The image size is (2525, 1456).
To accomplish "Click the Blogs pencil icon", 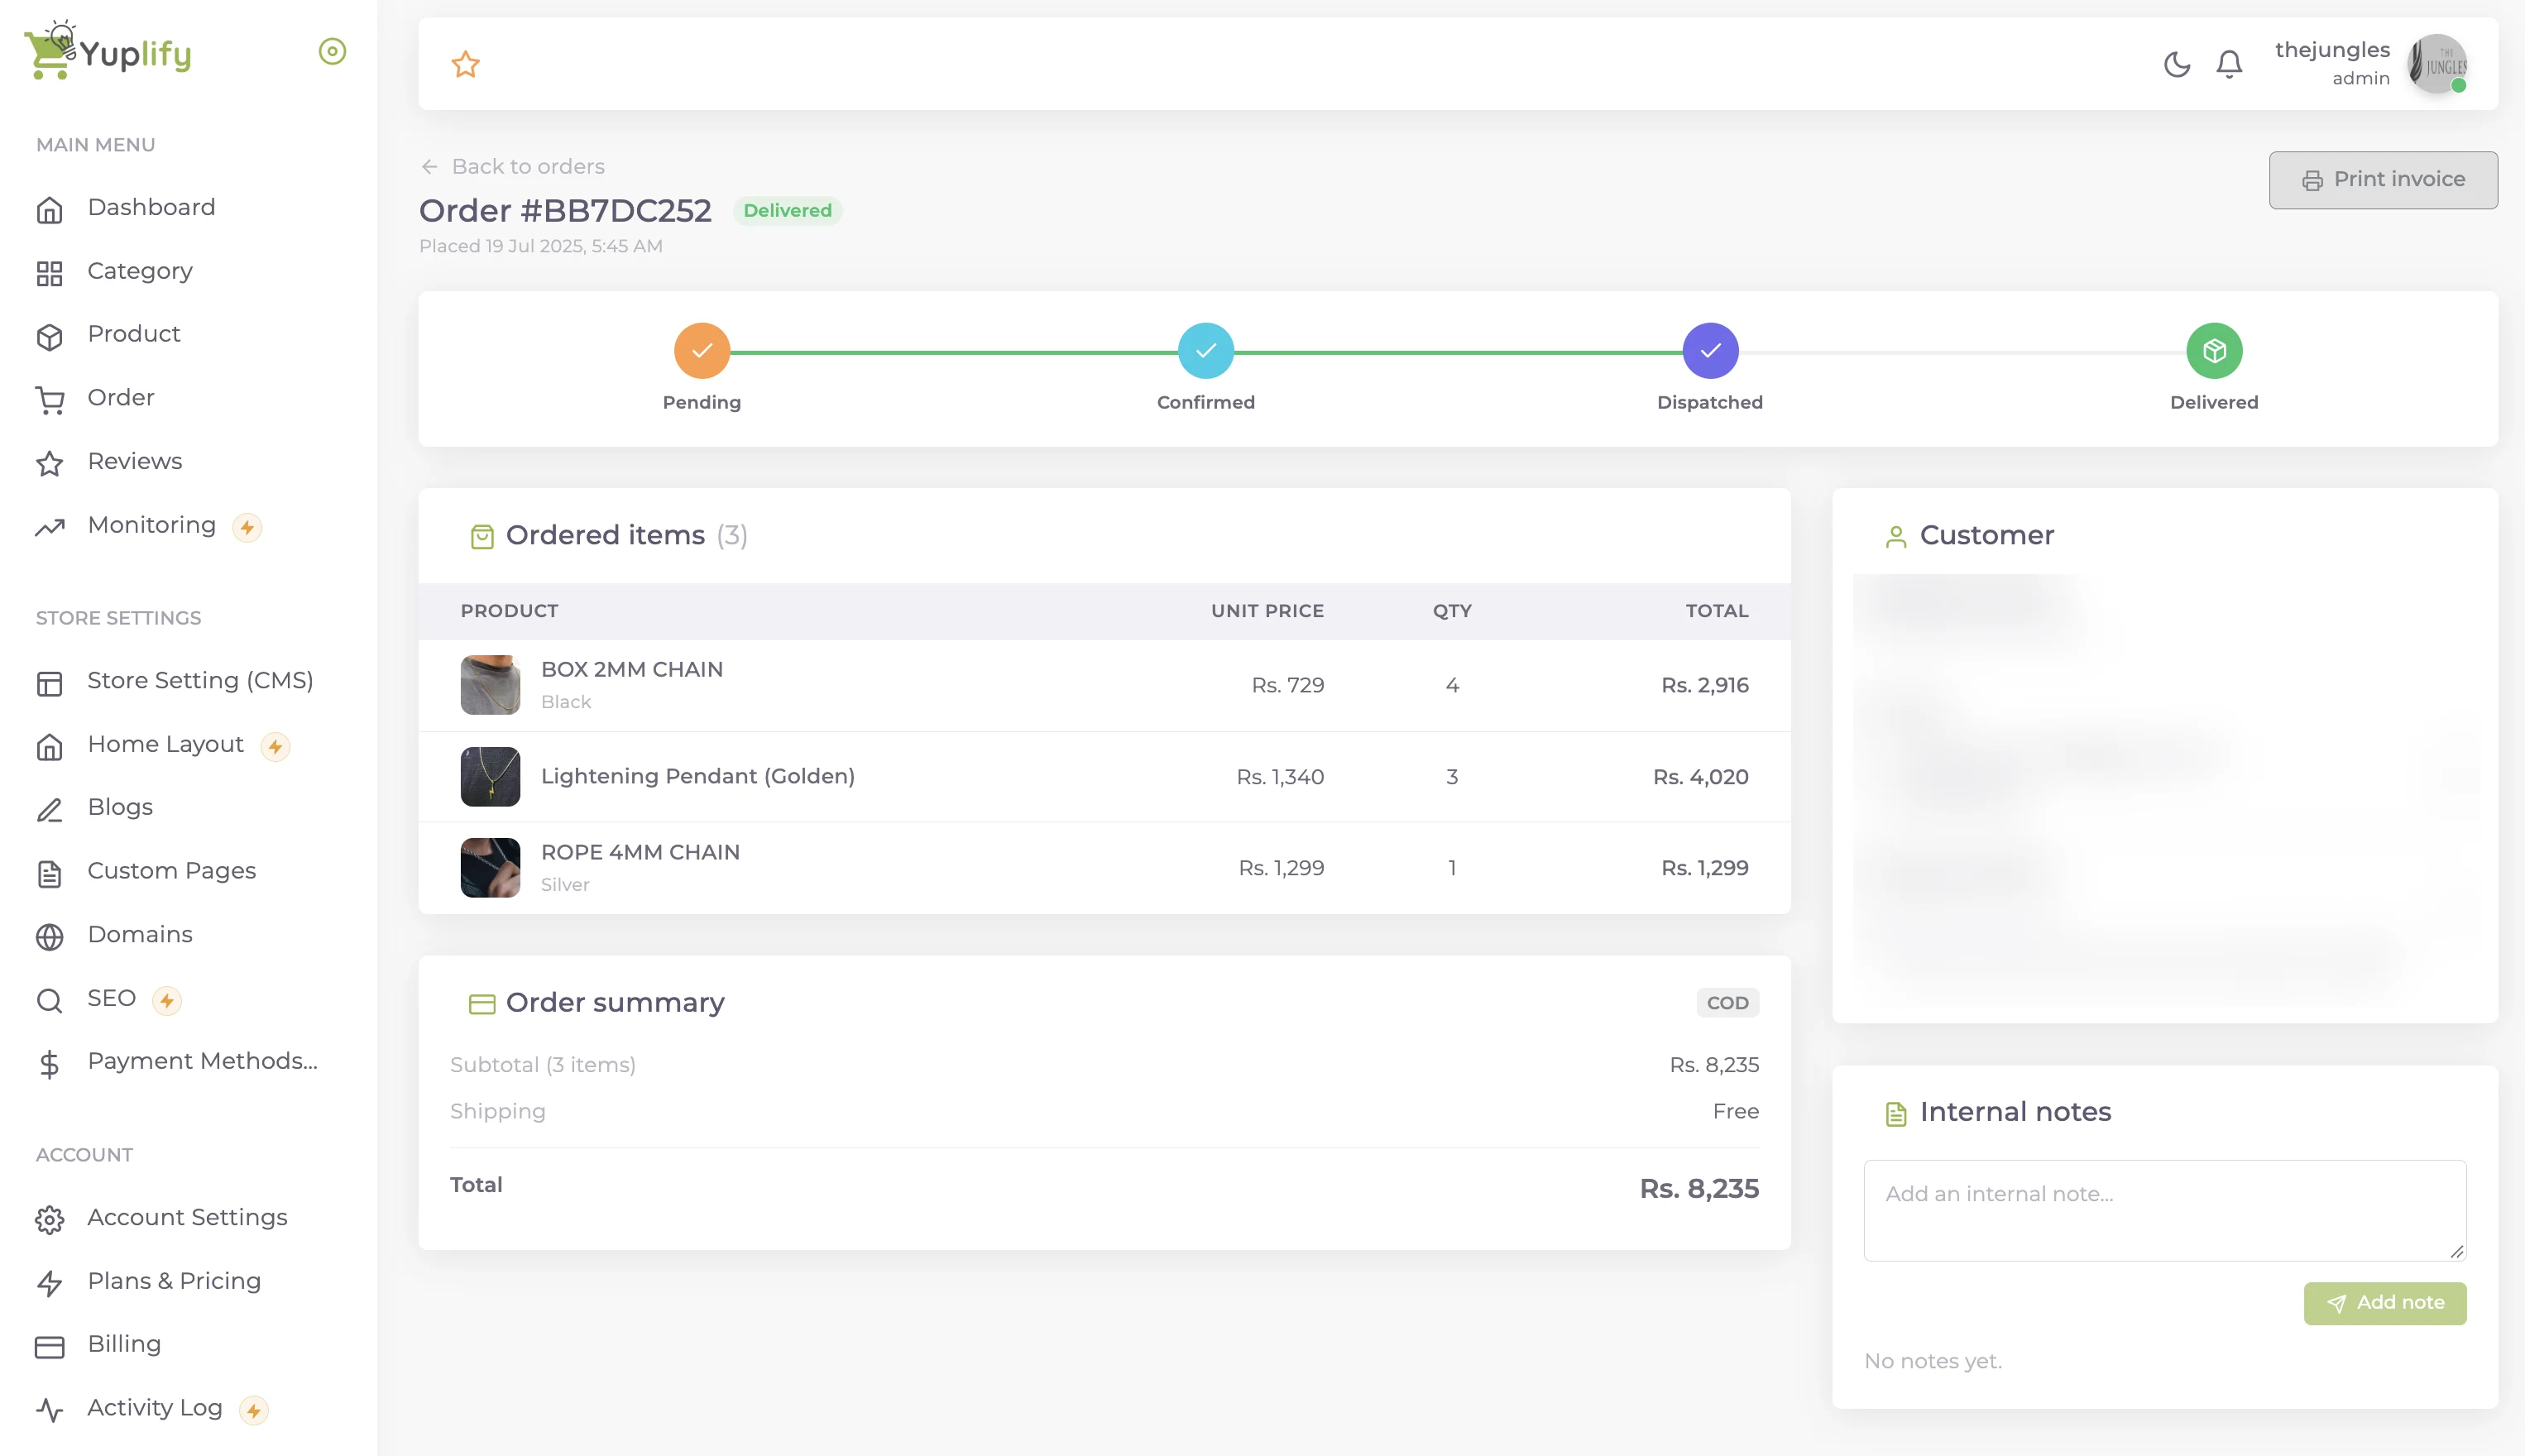I will (x=50, y=809).
